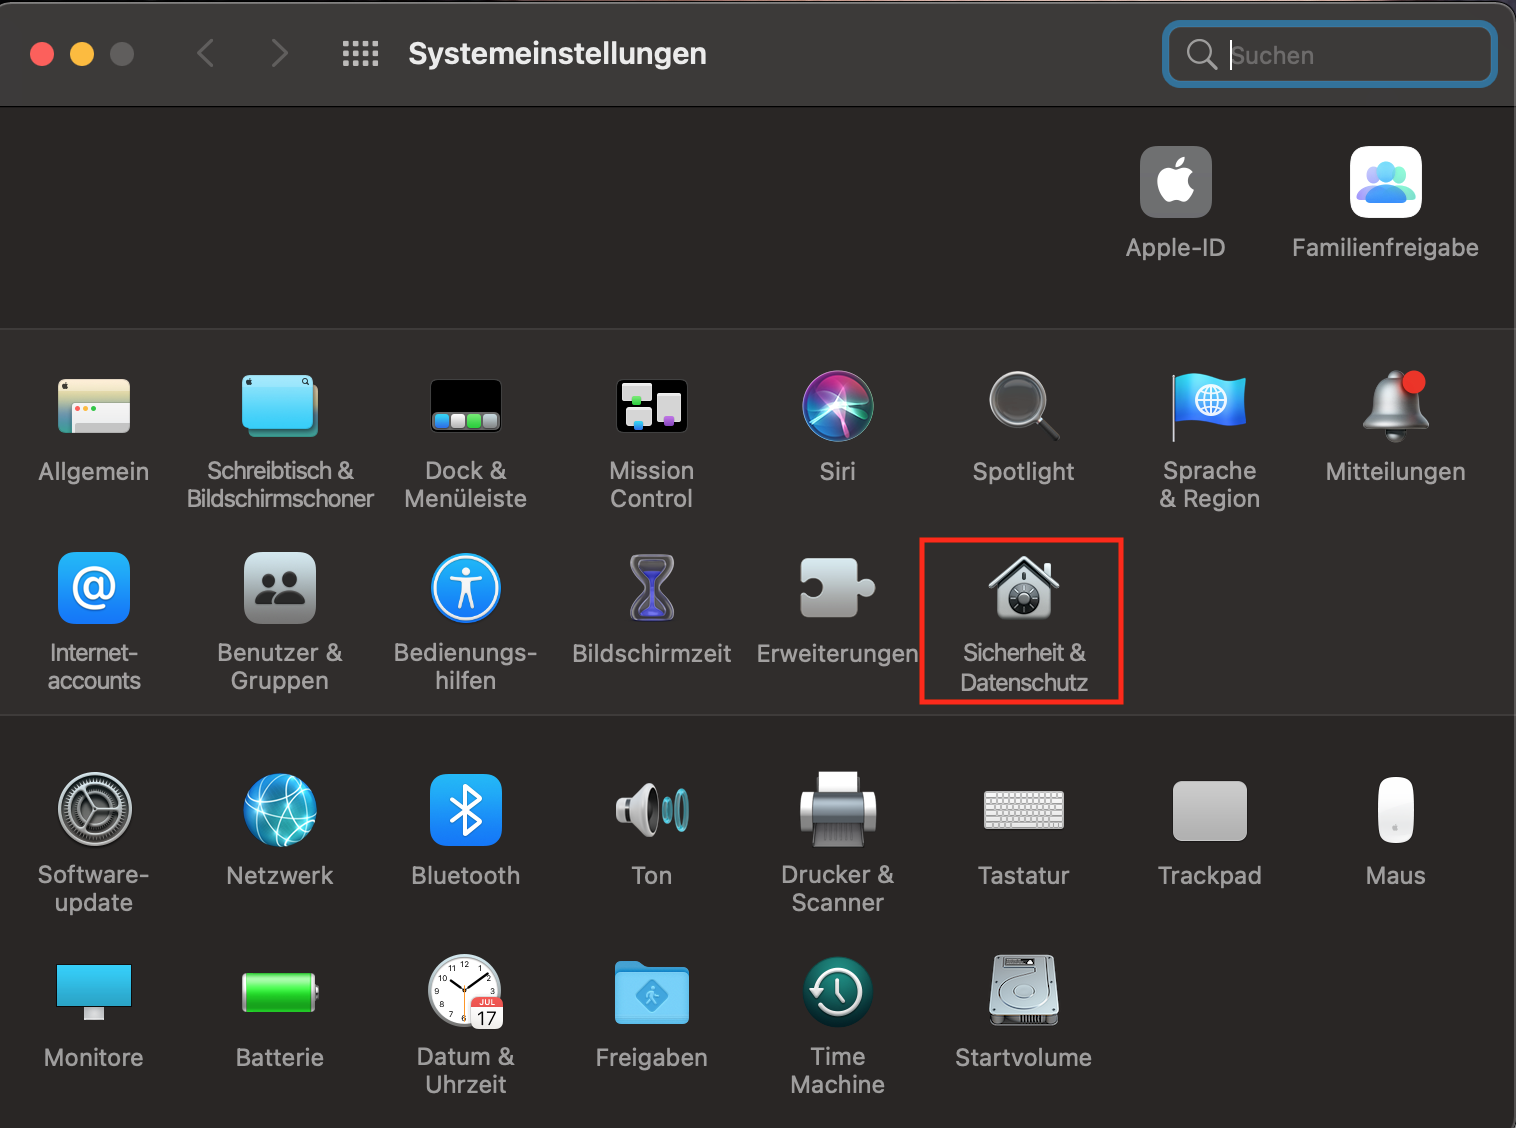The height and width of the screenshot is (1128, 1516).
Task: Go back with the left chevron
Action: pyautogui.click(x=206, y=53)
